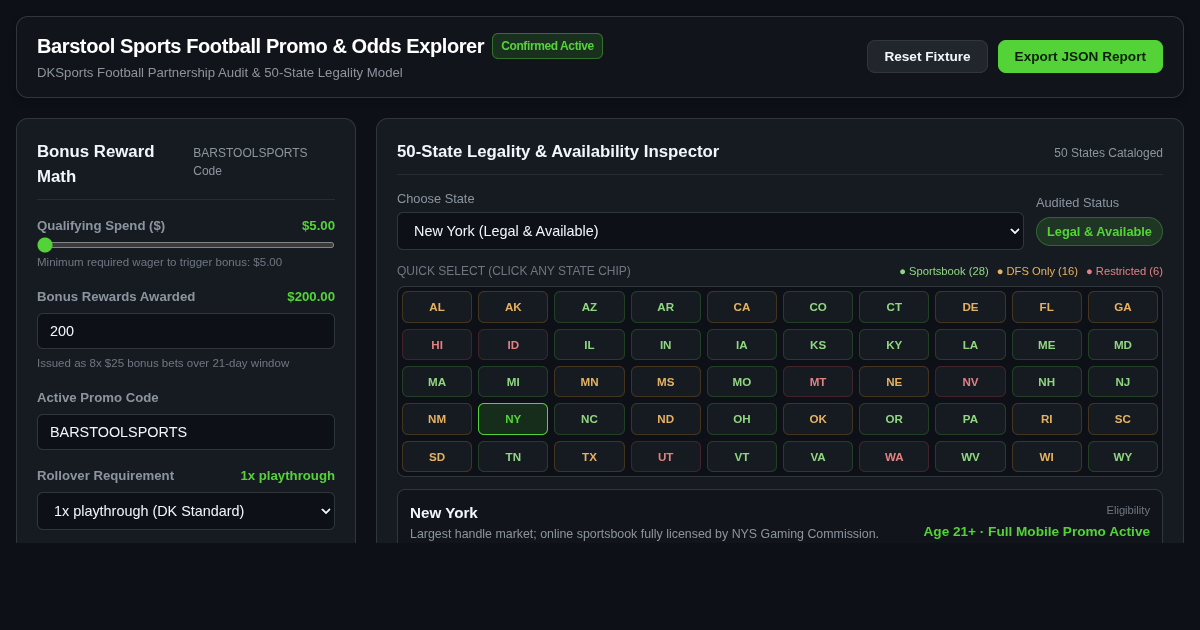Choose the NH state chip
This screenshot has width=1200, height=630.
coord(1047,382)
